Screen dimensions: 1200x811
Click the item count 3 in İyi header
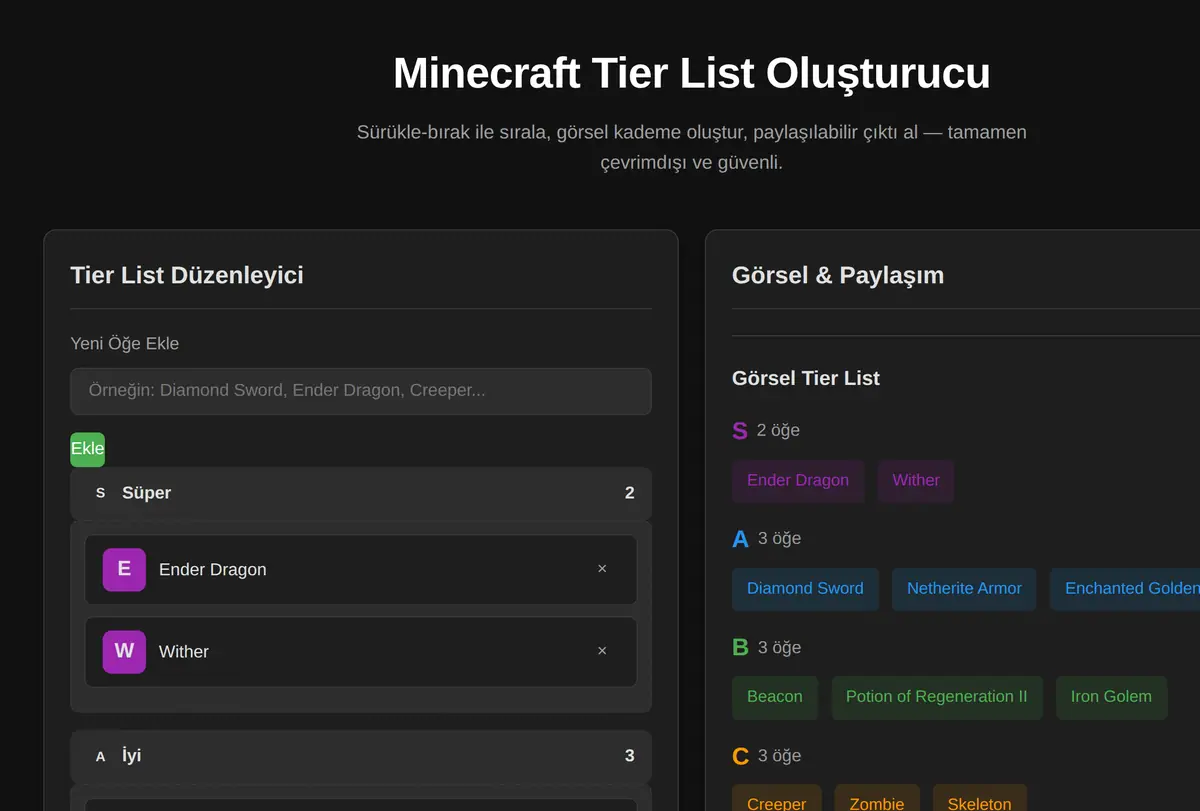(x=629, y=756)
